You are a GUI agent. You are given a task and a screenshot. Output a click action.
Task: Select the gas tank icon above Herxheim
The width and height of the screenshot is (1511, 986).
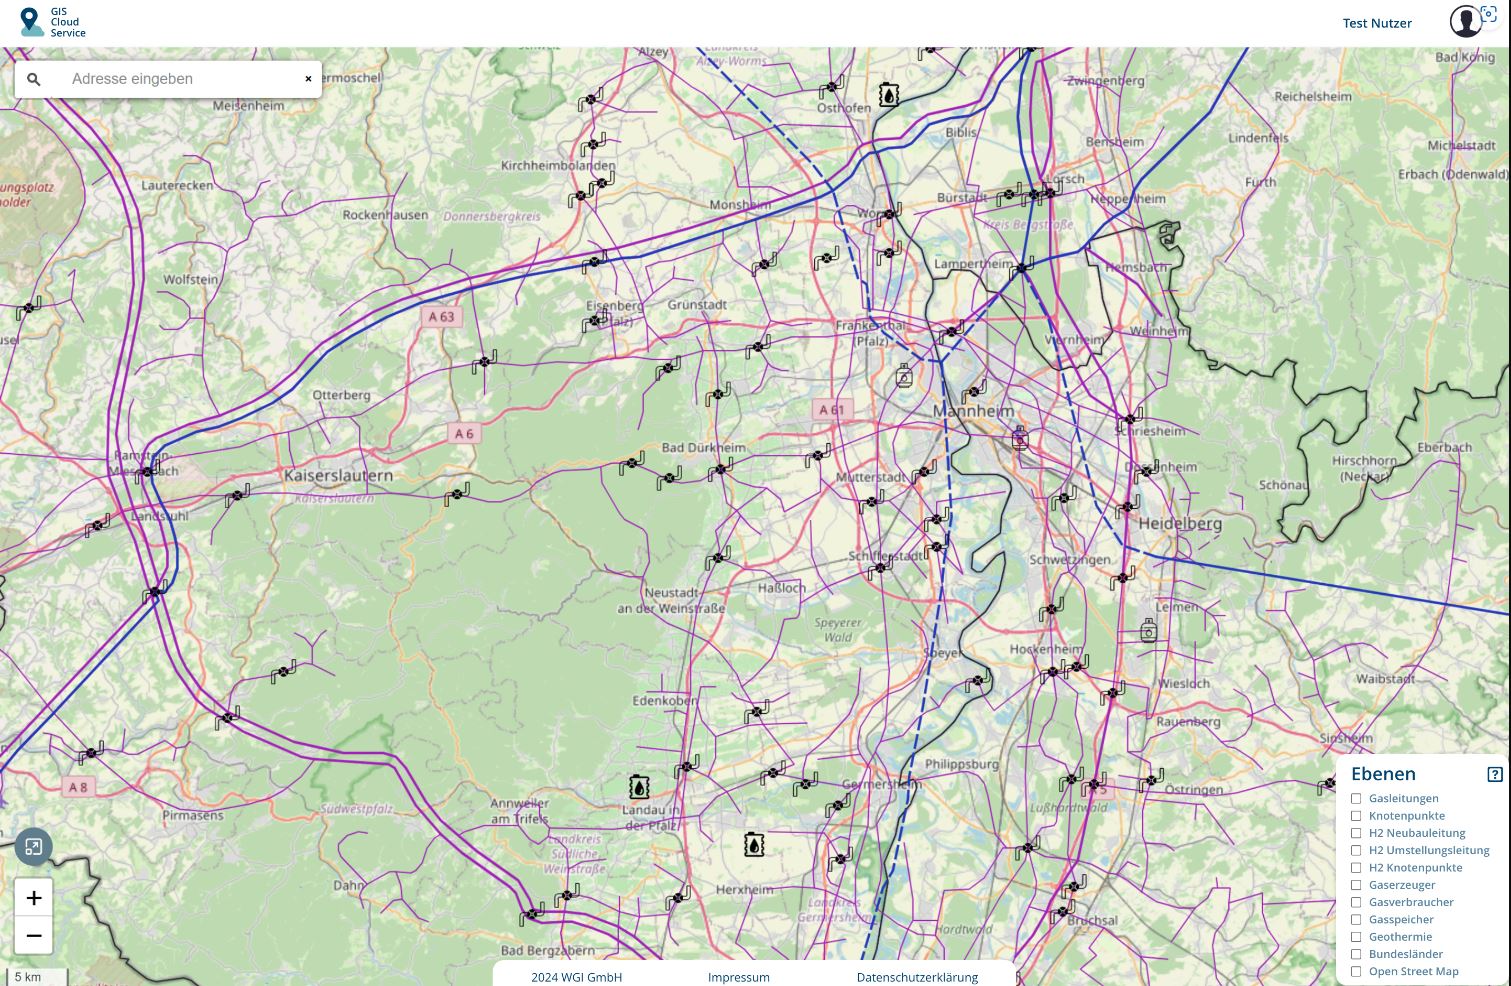[754, 845]
